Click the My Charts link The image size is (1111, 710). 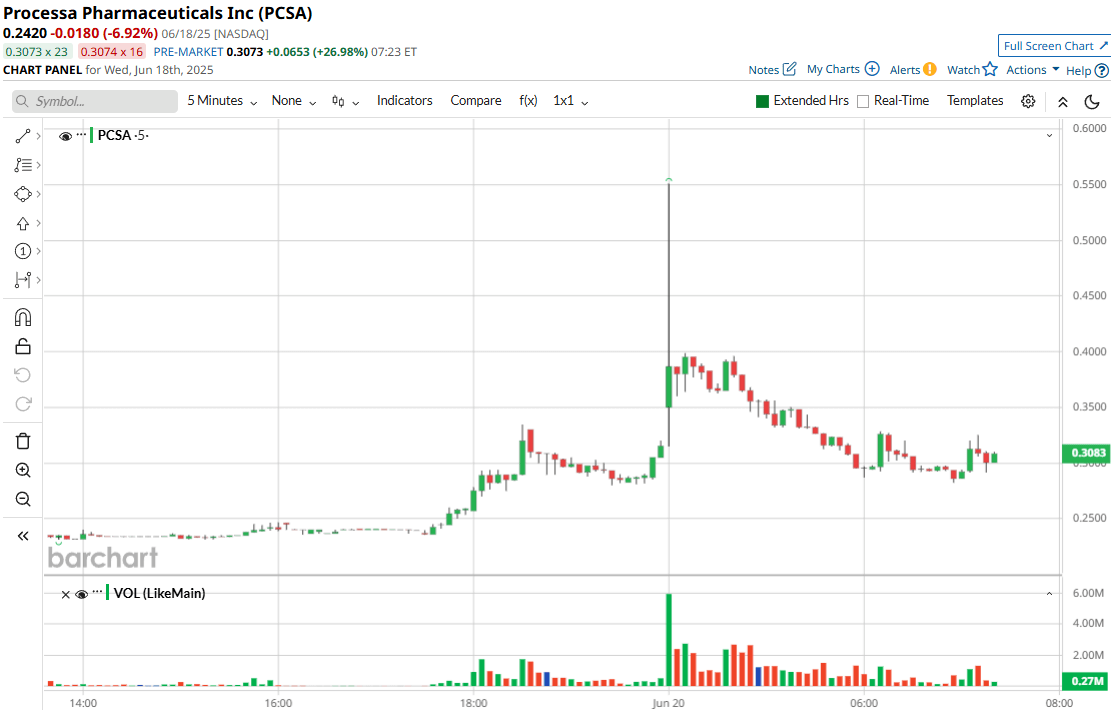pos(833,69)
